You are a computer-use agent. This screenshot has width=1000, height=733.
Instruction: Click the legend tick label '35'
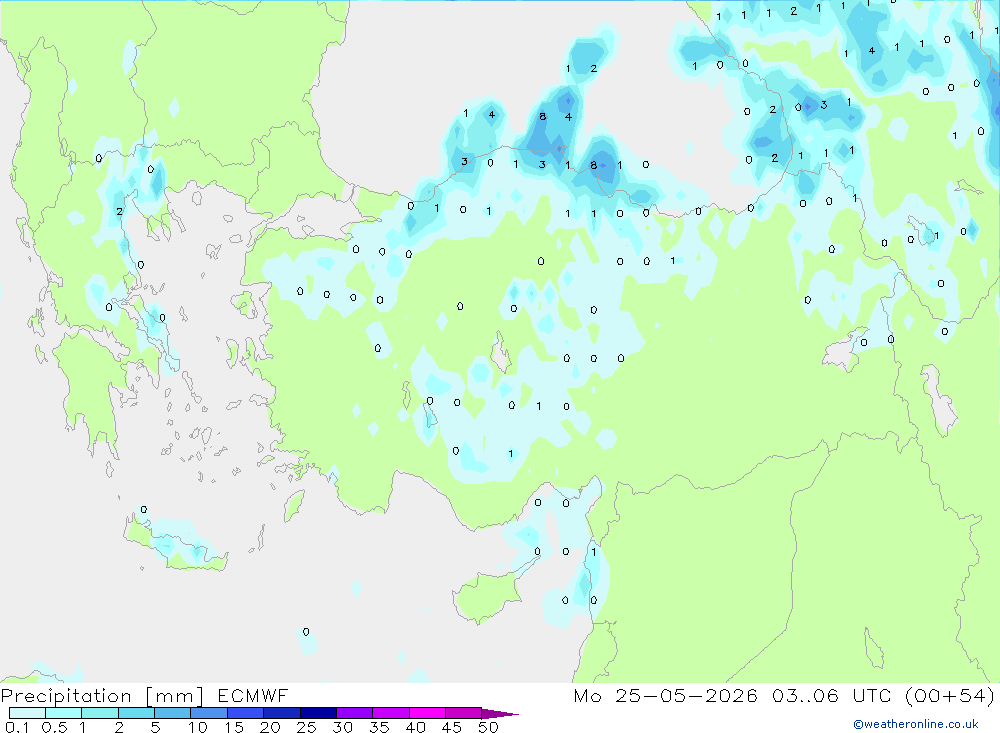pos(379,727)
